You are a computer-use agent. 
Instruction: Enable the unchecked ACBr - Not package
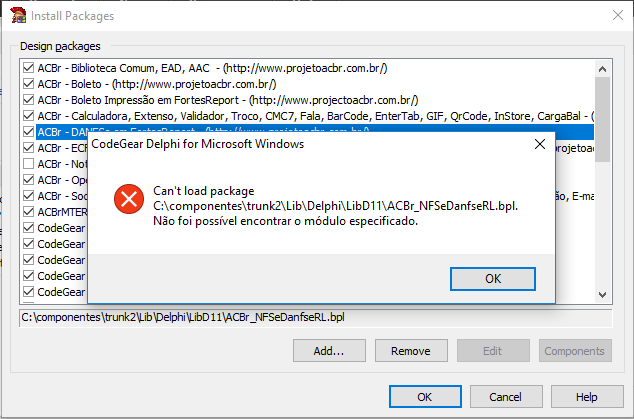28,164
